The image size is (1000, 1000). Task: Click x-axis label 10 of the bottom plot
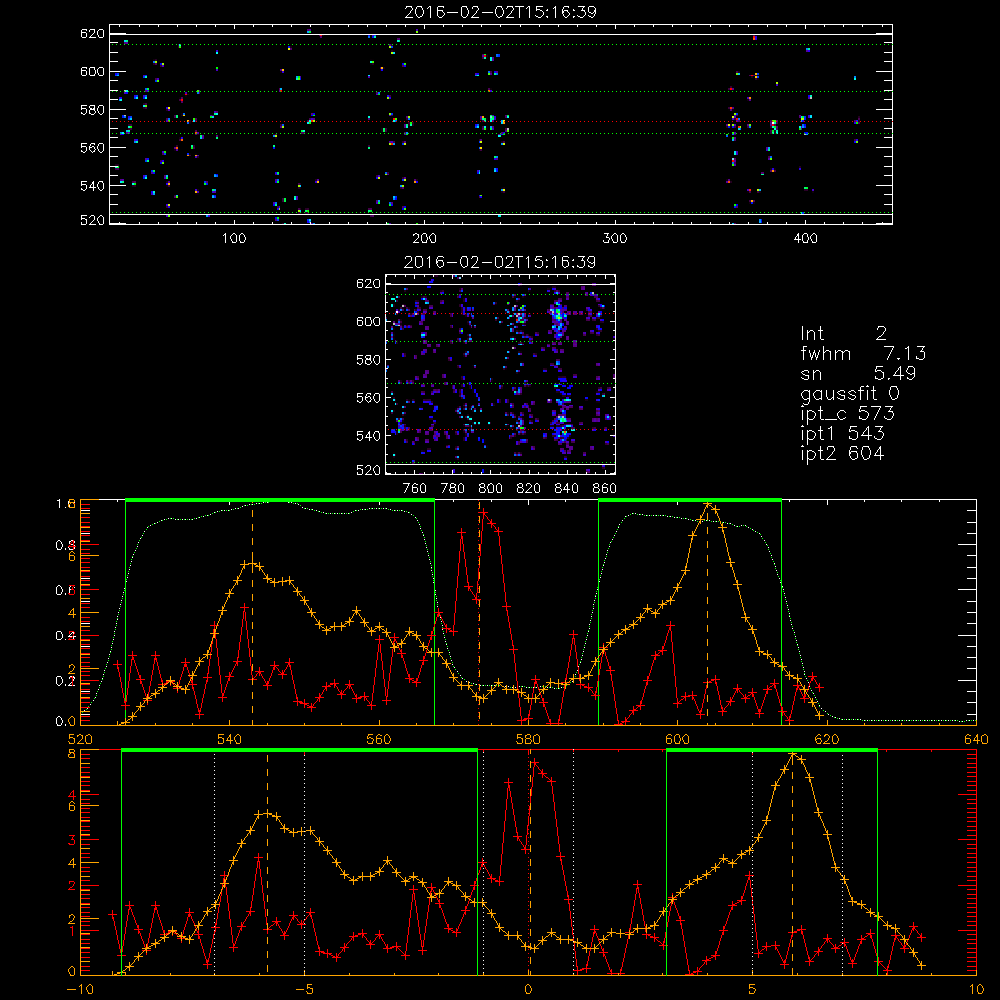(x=976, y=989)
